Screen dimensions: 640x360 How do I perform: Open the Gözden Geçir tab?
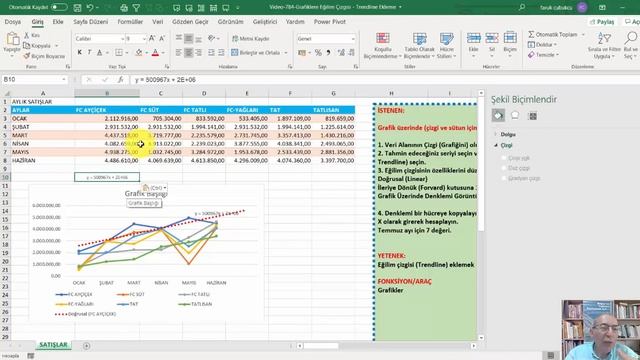pos(190,22)
